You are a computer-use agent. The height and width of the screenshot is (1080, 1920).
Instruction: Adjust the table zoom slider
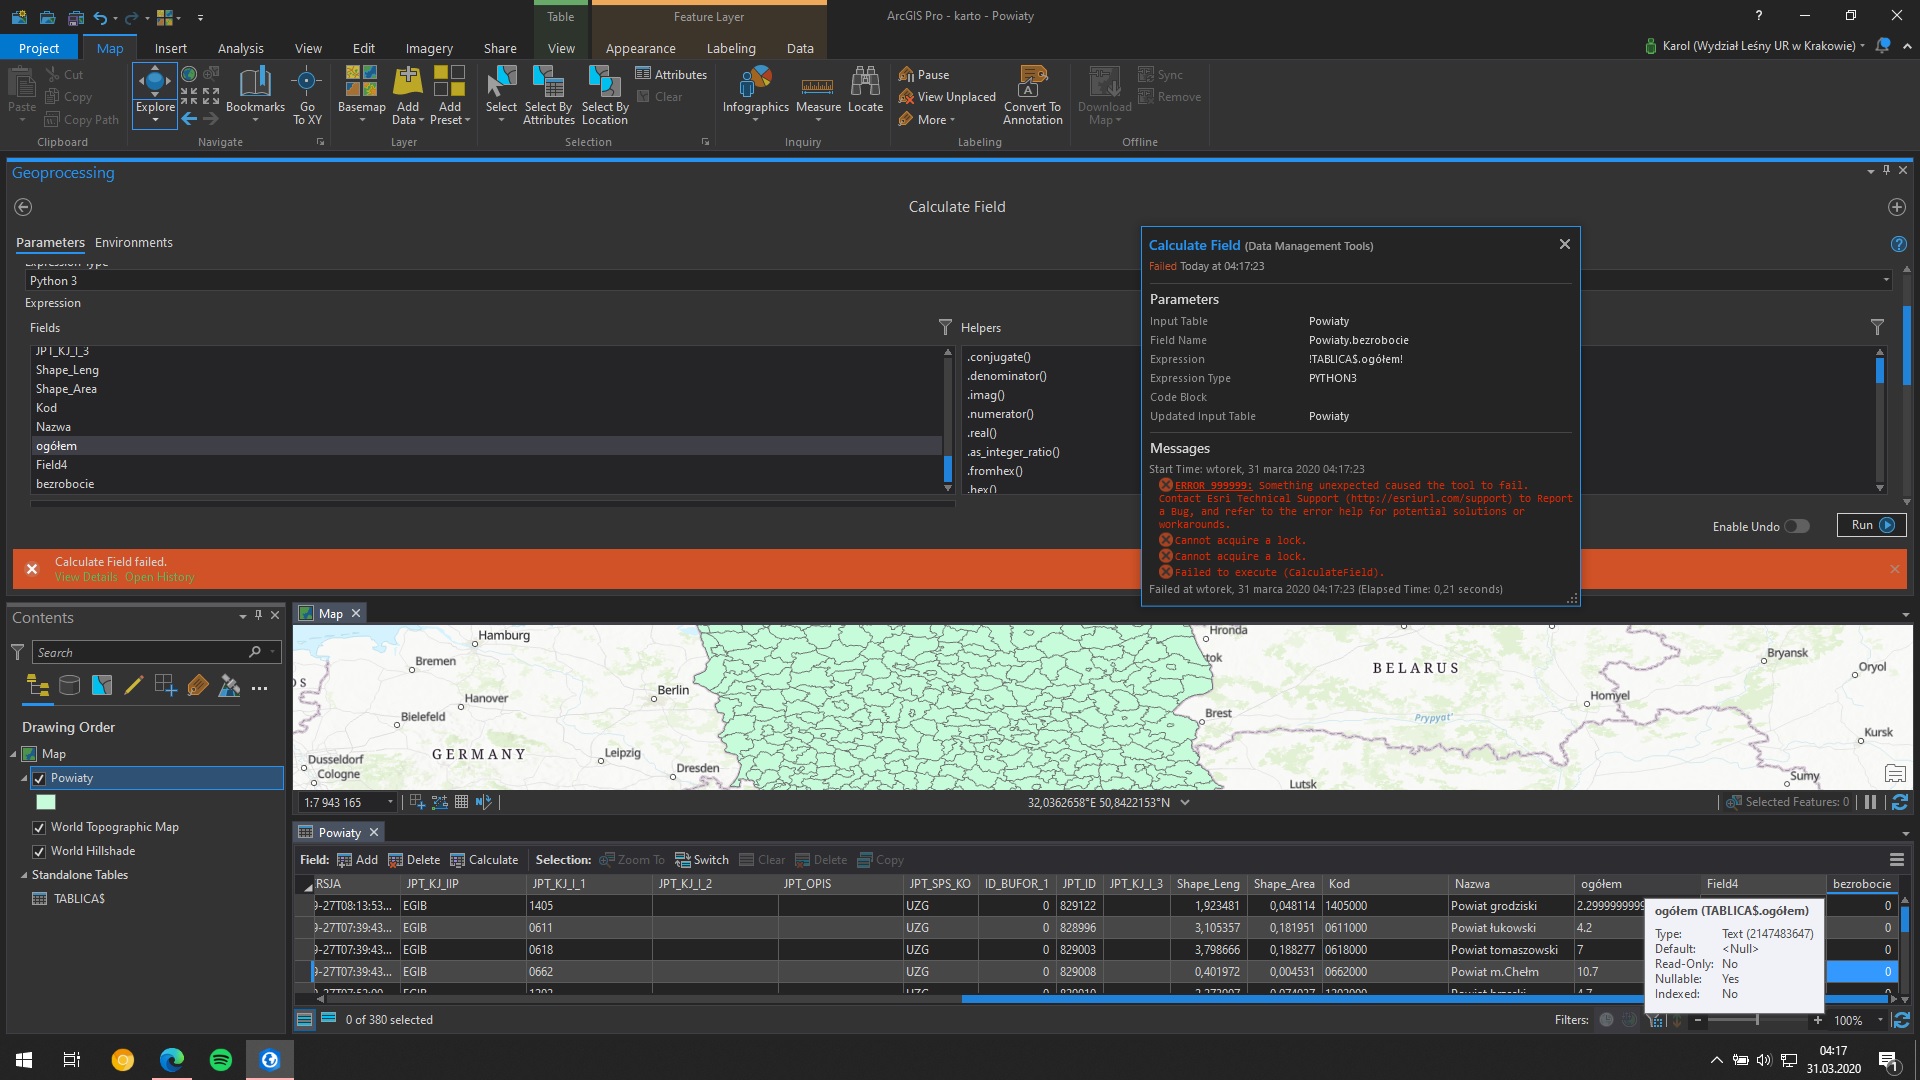[x=1757, y=1020]
